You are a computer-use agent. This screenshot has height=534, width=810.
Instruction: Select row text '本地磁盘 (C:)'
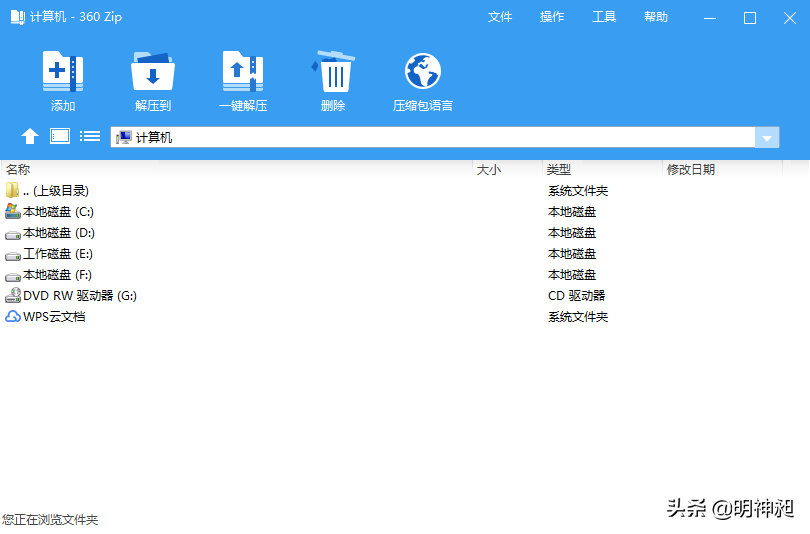pyautogui.click(x=58, y=212)
